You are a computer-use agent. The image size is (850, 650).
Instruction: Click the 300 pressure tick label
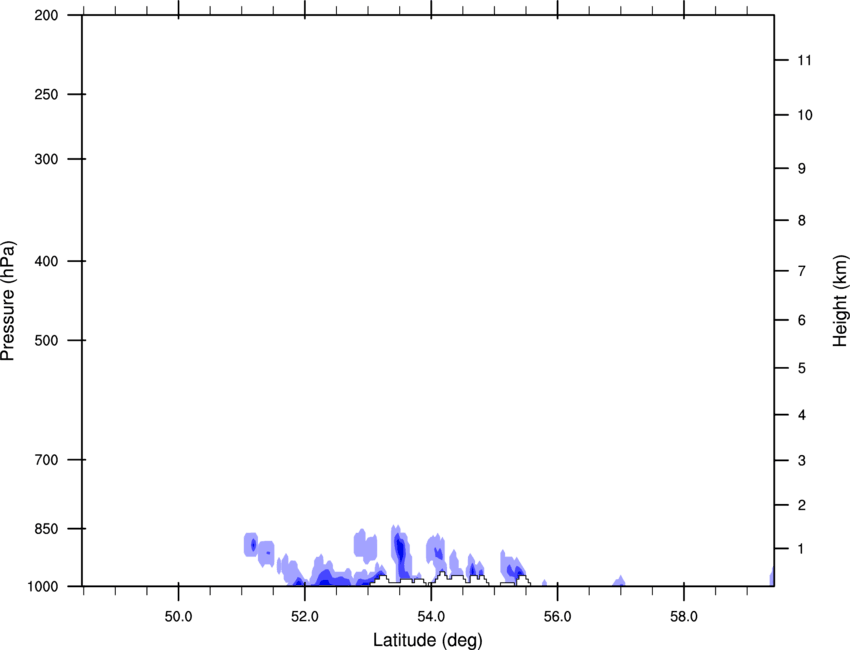coord(46,159)
